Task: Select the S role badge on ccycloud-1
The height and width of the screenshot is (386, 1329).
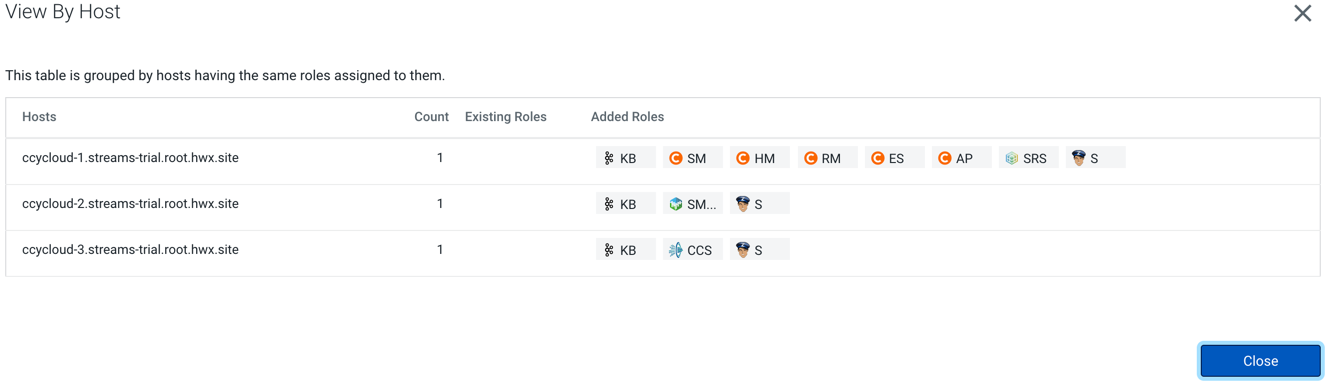Action: pyautogui.click(x=1096, y=158)
